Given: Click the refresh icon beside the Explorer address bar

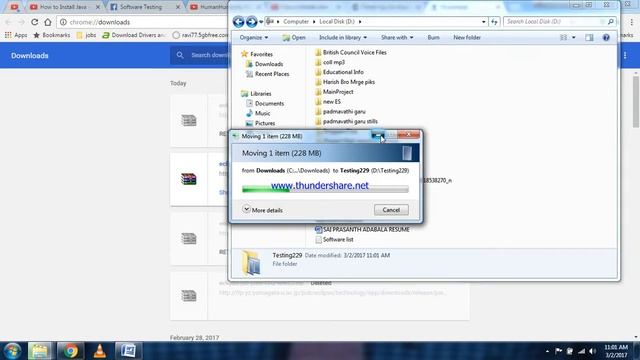Looking at the screenshot, I should click(494, 22).
